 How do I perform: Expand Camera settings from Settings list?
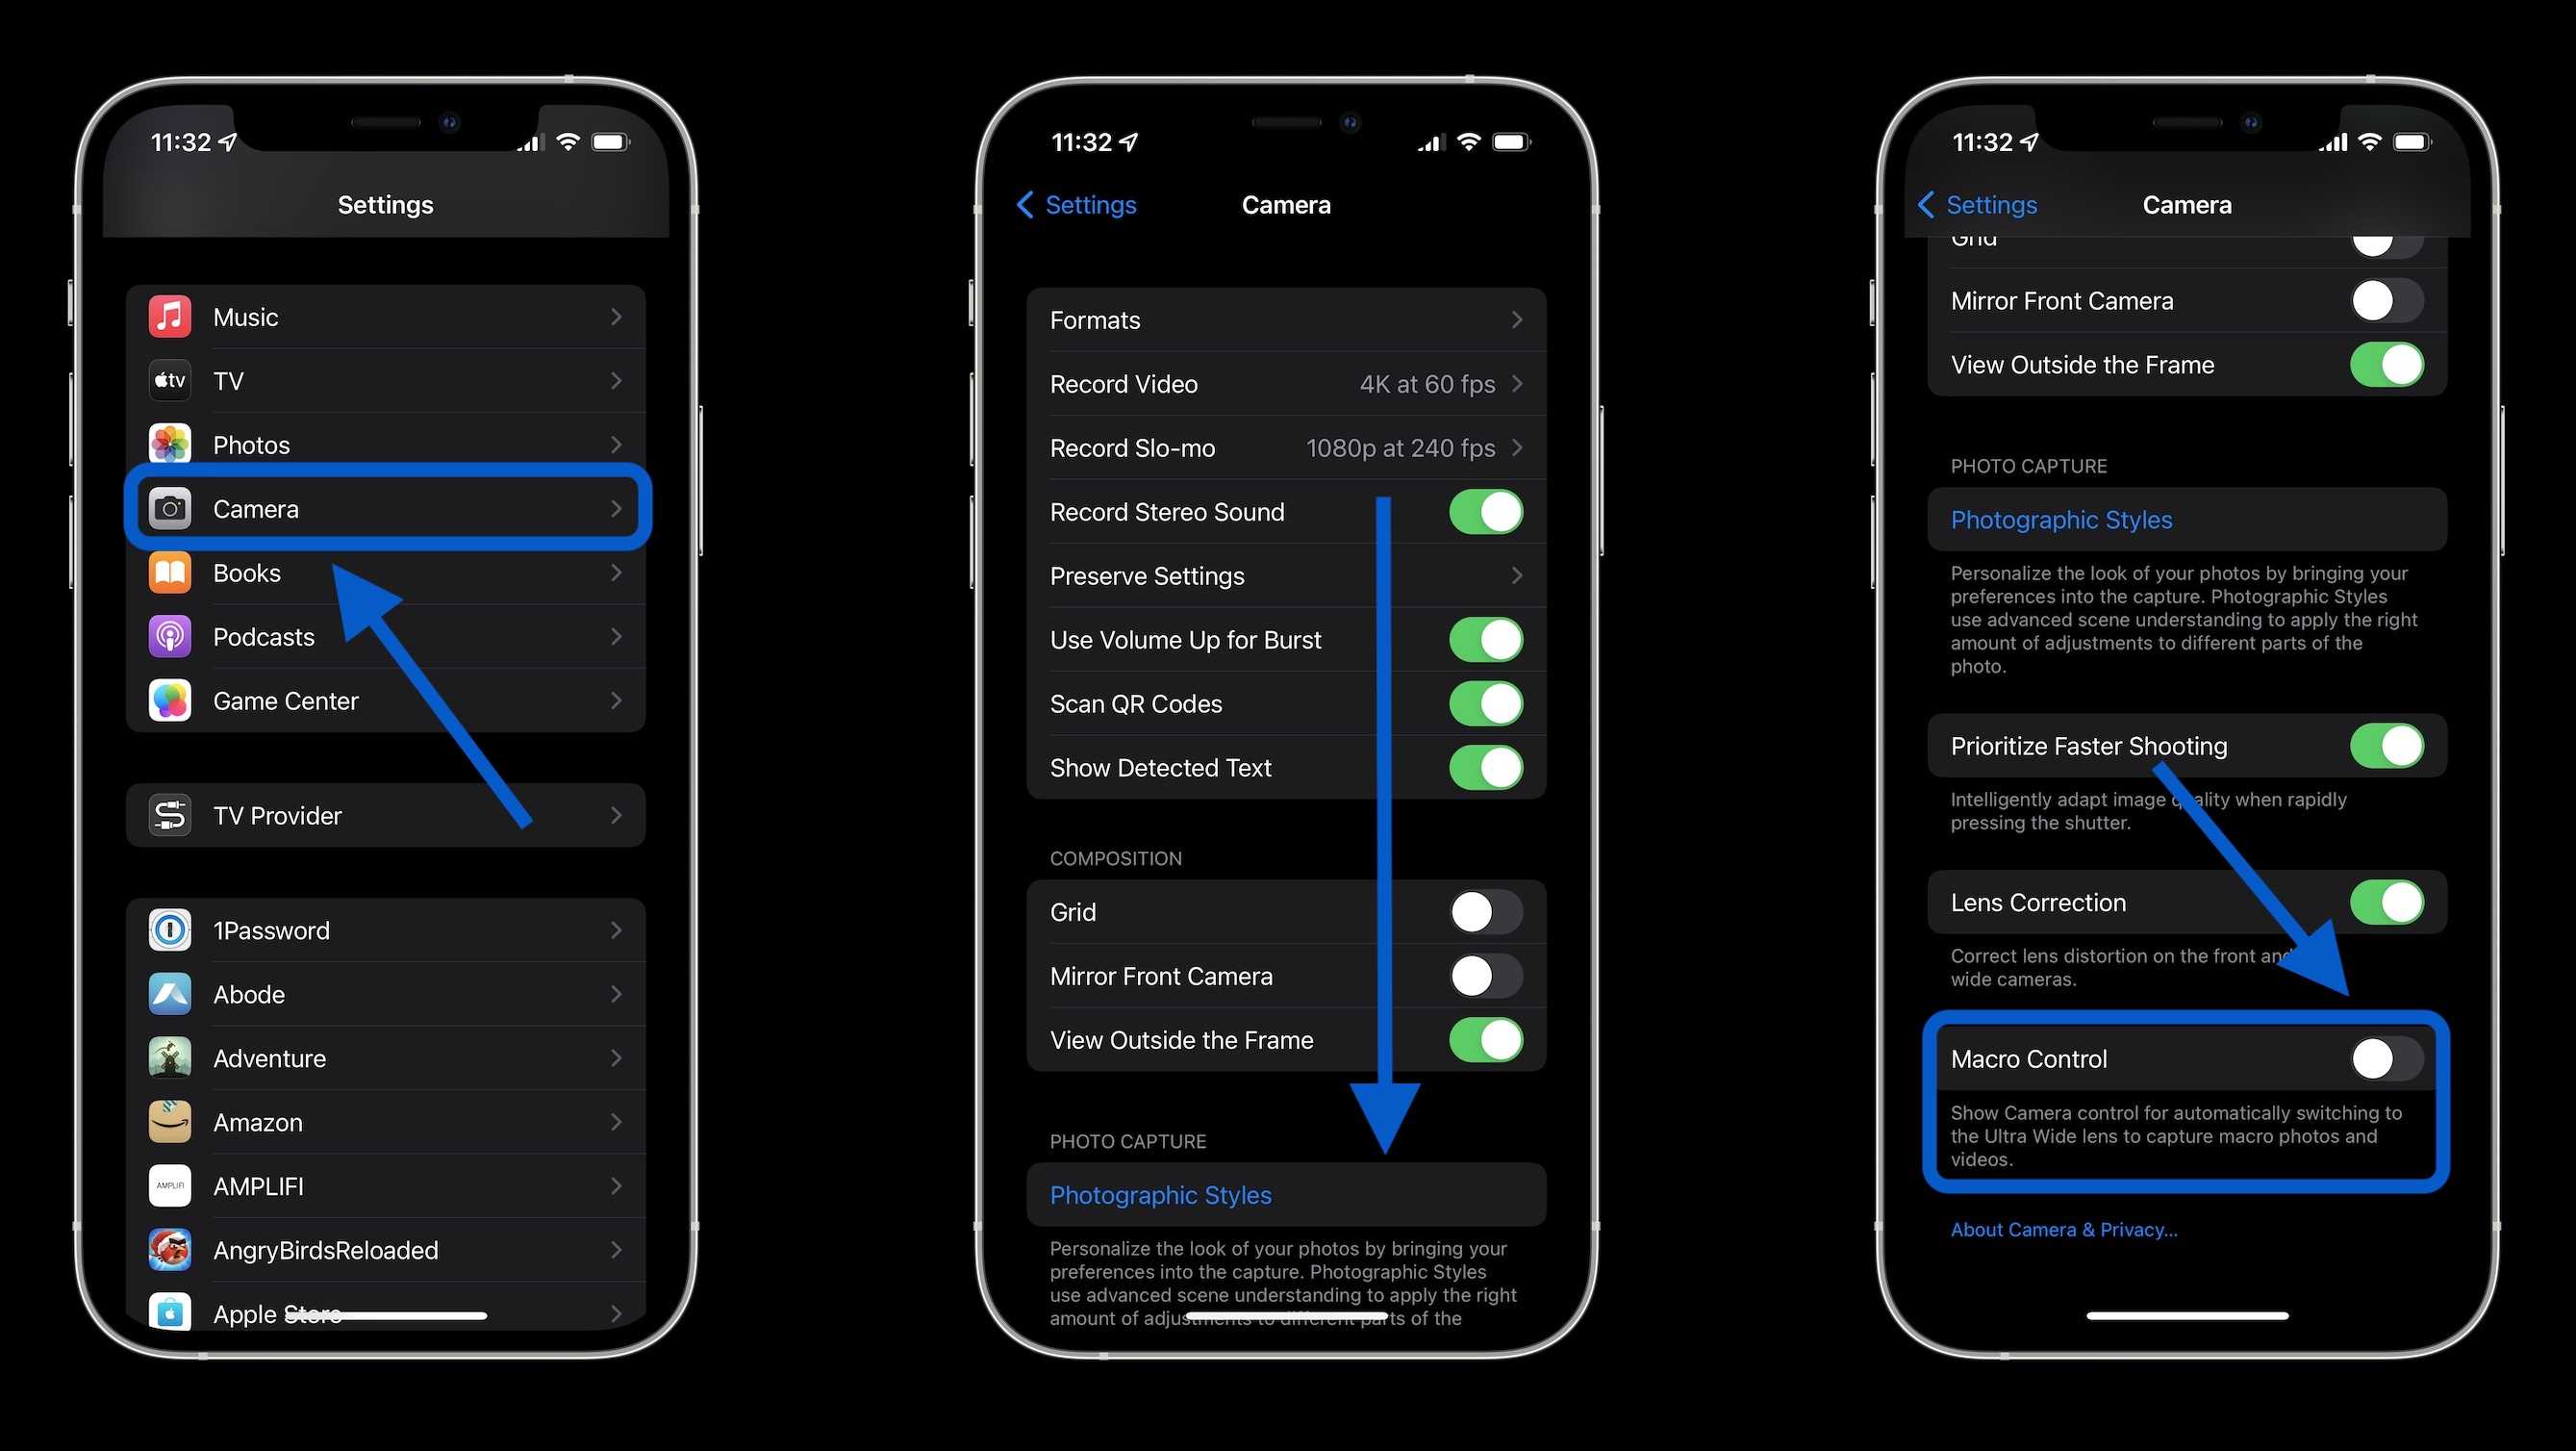click(386, 508)
